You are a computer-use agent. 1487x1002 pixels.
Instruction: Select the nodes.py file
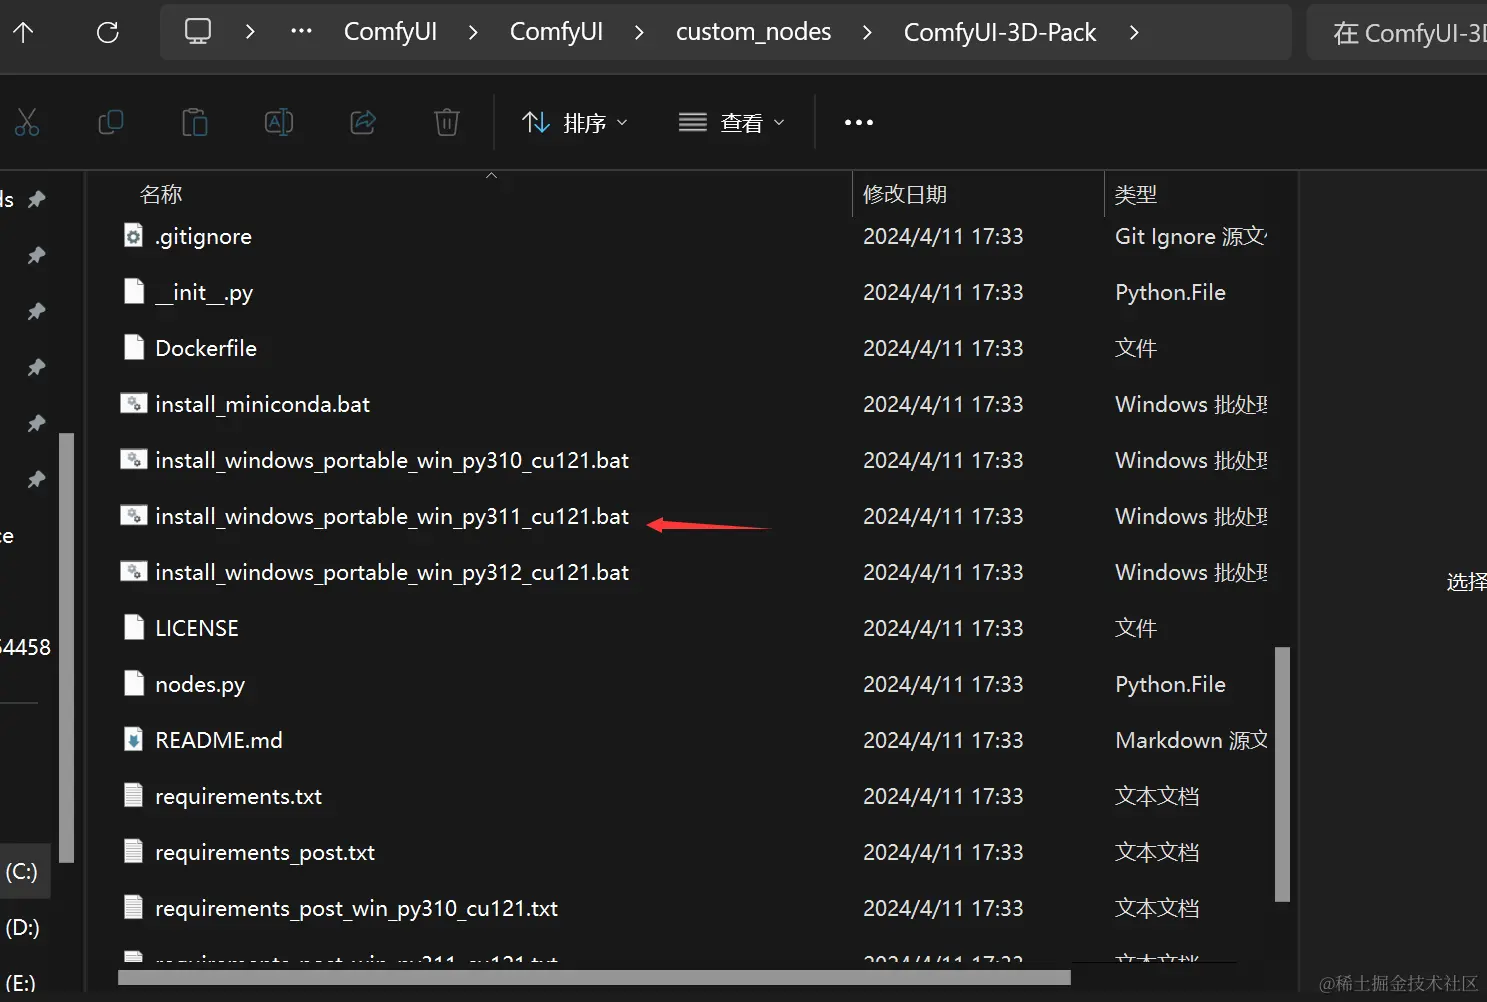pyautogui.click(x=200, y=684)
